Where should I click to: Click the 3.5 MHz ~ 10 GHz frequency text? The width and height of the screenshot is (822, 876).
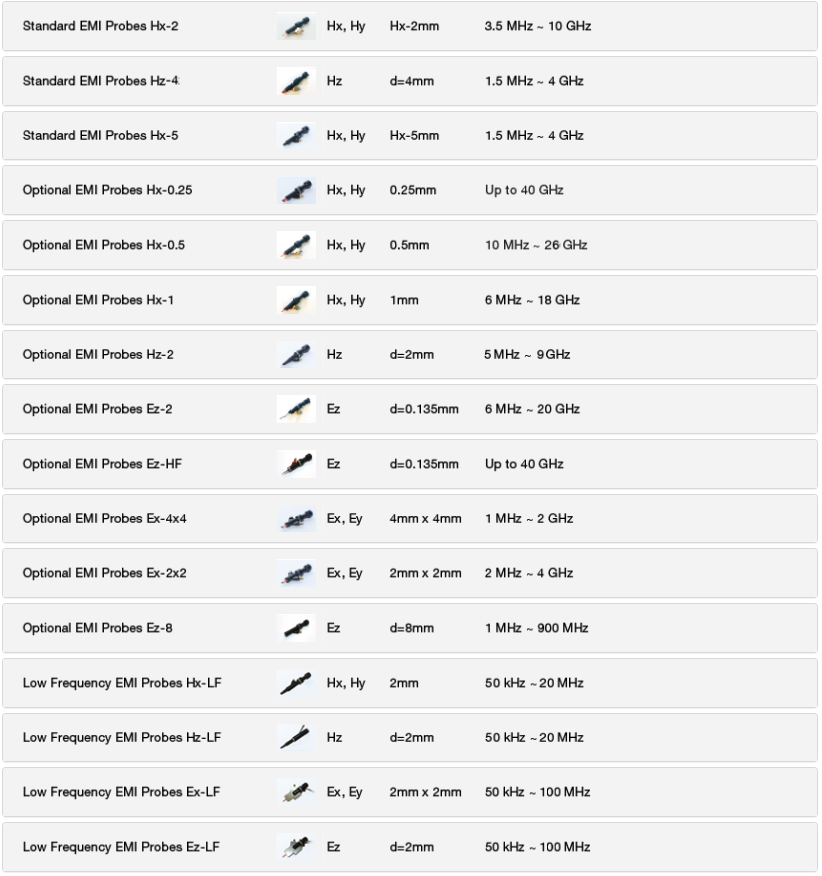(538, 26)
